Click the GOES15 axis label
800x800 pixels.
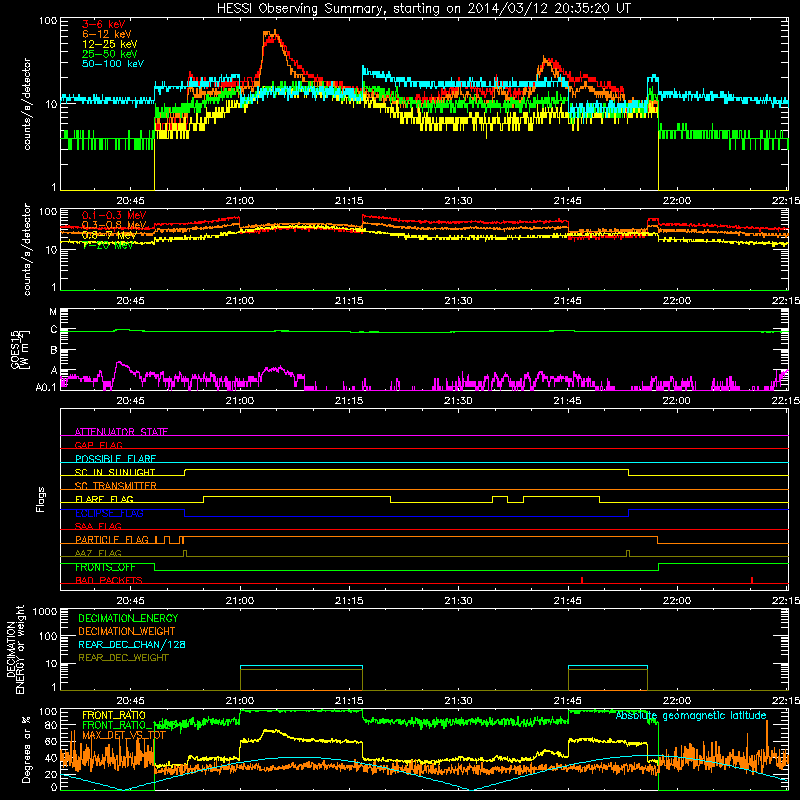(x=20, y=349)
